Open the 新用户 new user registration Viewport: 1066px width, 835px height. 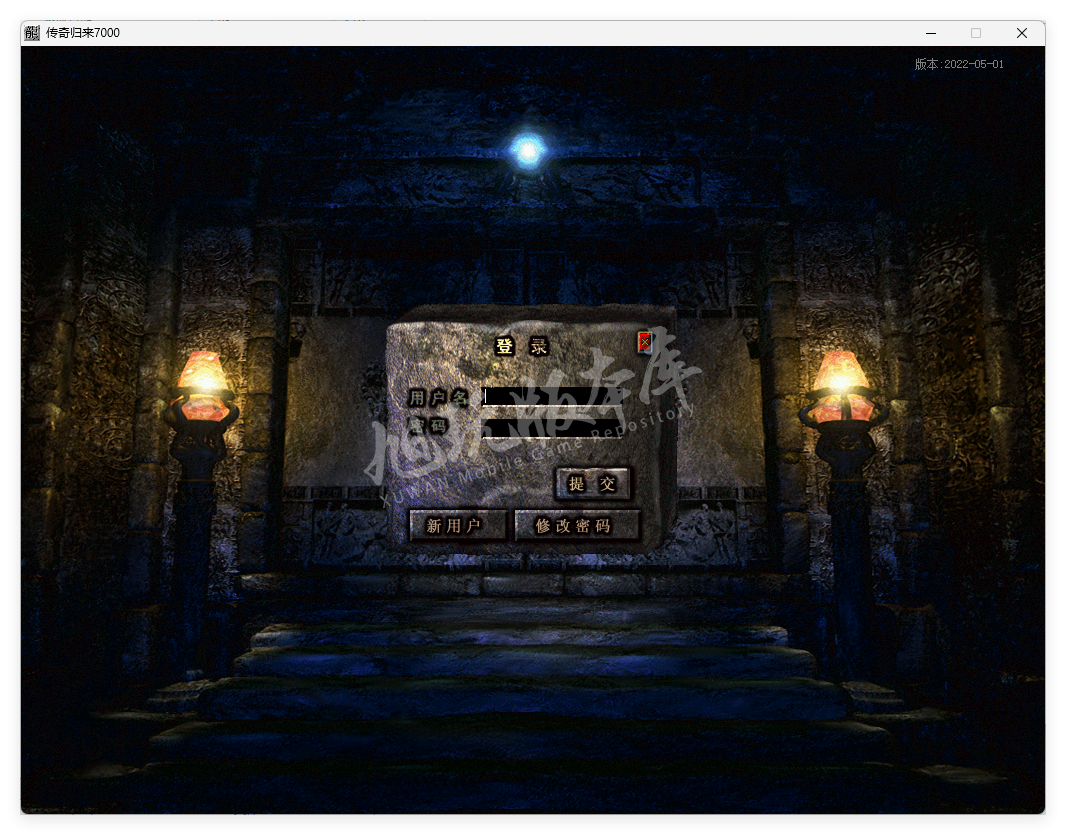click(x=456, y=526)
